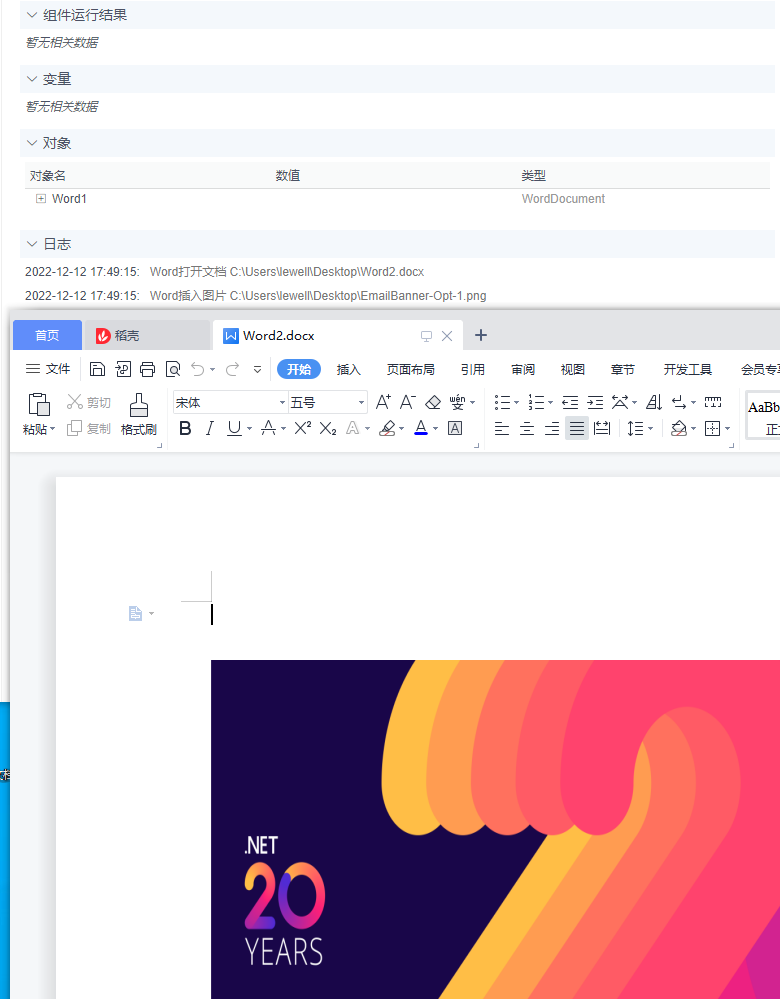Open the Paste (粘贴) dropdown arrow
The image size is (780, 999).
[52, 429]
